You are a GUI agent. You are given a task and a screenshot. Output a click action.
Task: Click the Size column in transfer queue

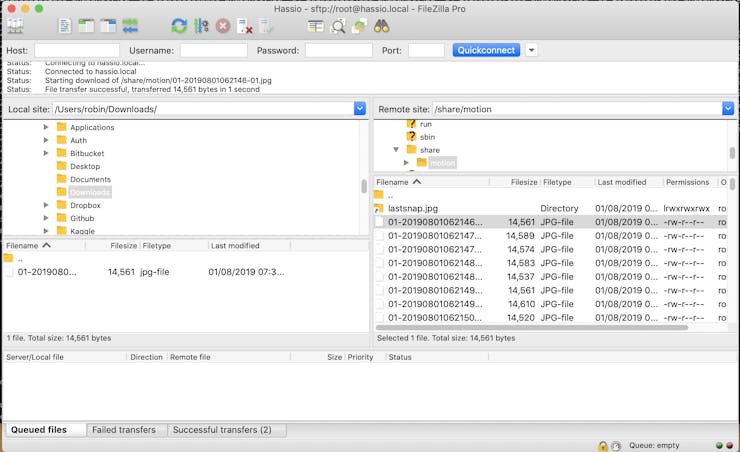(318, 357)
